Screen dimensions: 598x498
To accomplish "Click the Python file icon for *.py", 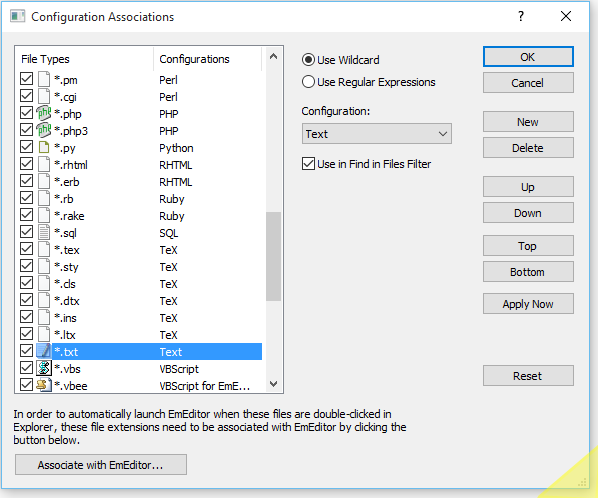I will (44, 147).
